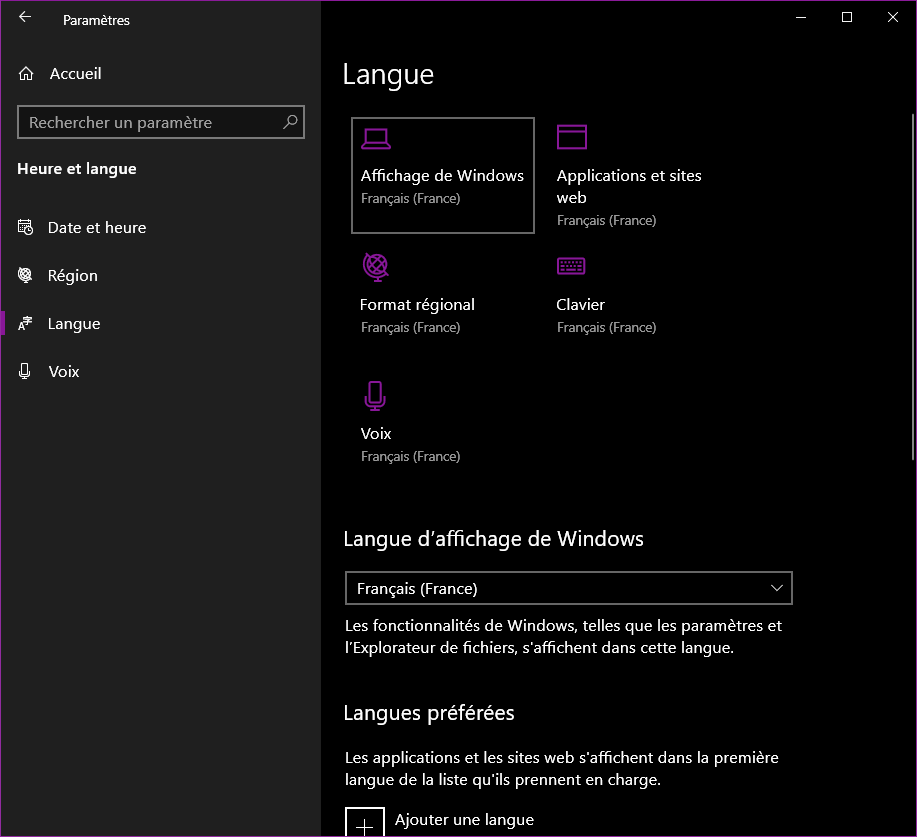Open the Français (France) display language dropdown

click(x=568, y=588)
